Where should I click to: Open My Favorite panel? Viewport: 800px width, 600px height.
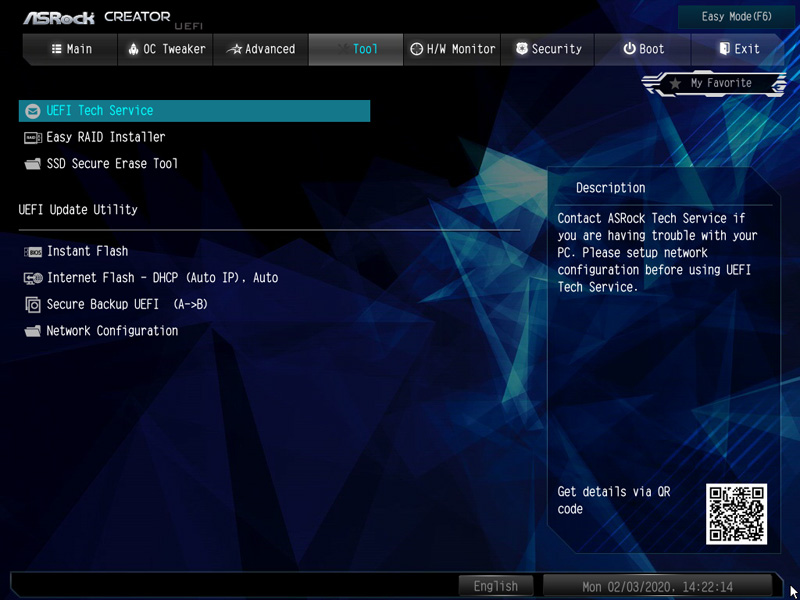714,83
